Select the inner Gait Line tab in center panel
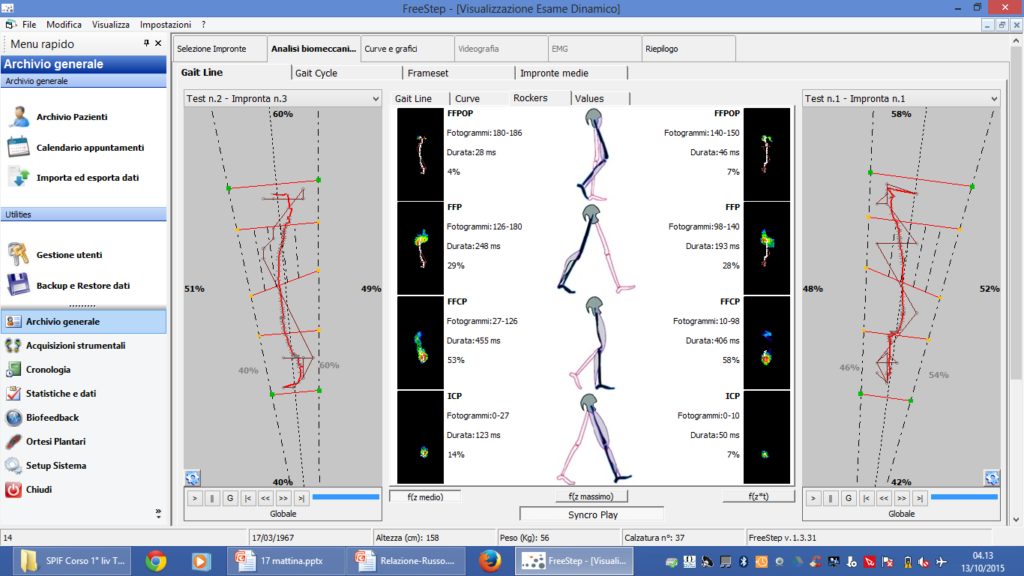The width and height of the screenshot is (1024, 576). coord(420,99)
